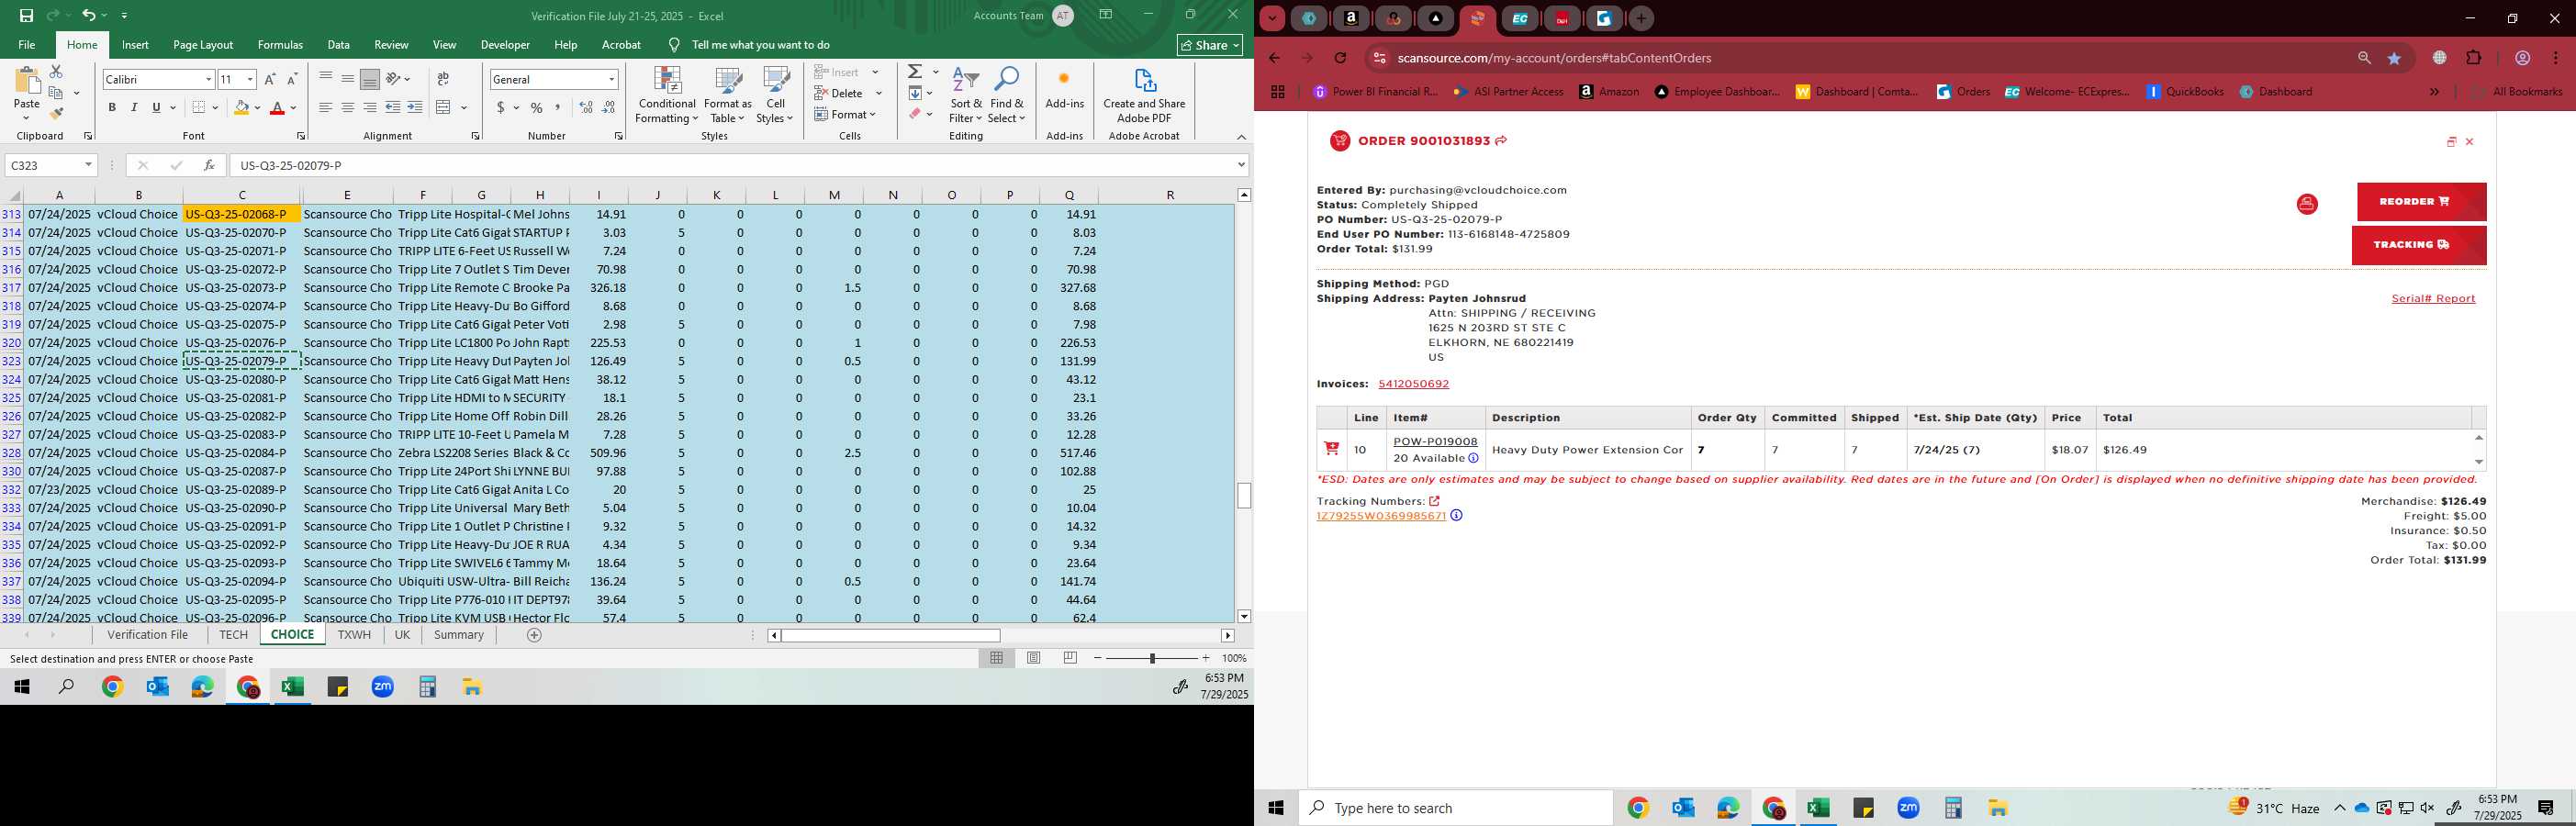This screenshot has height=826, width=2576.
Task: Click the Format cells button
Action: click(x=845, y=114)
